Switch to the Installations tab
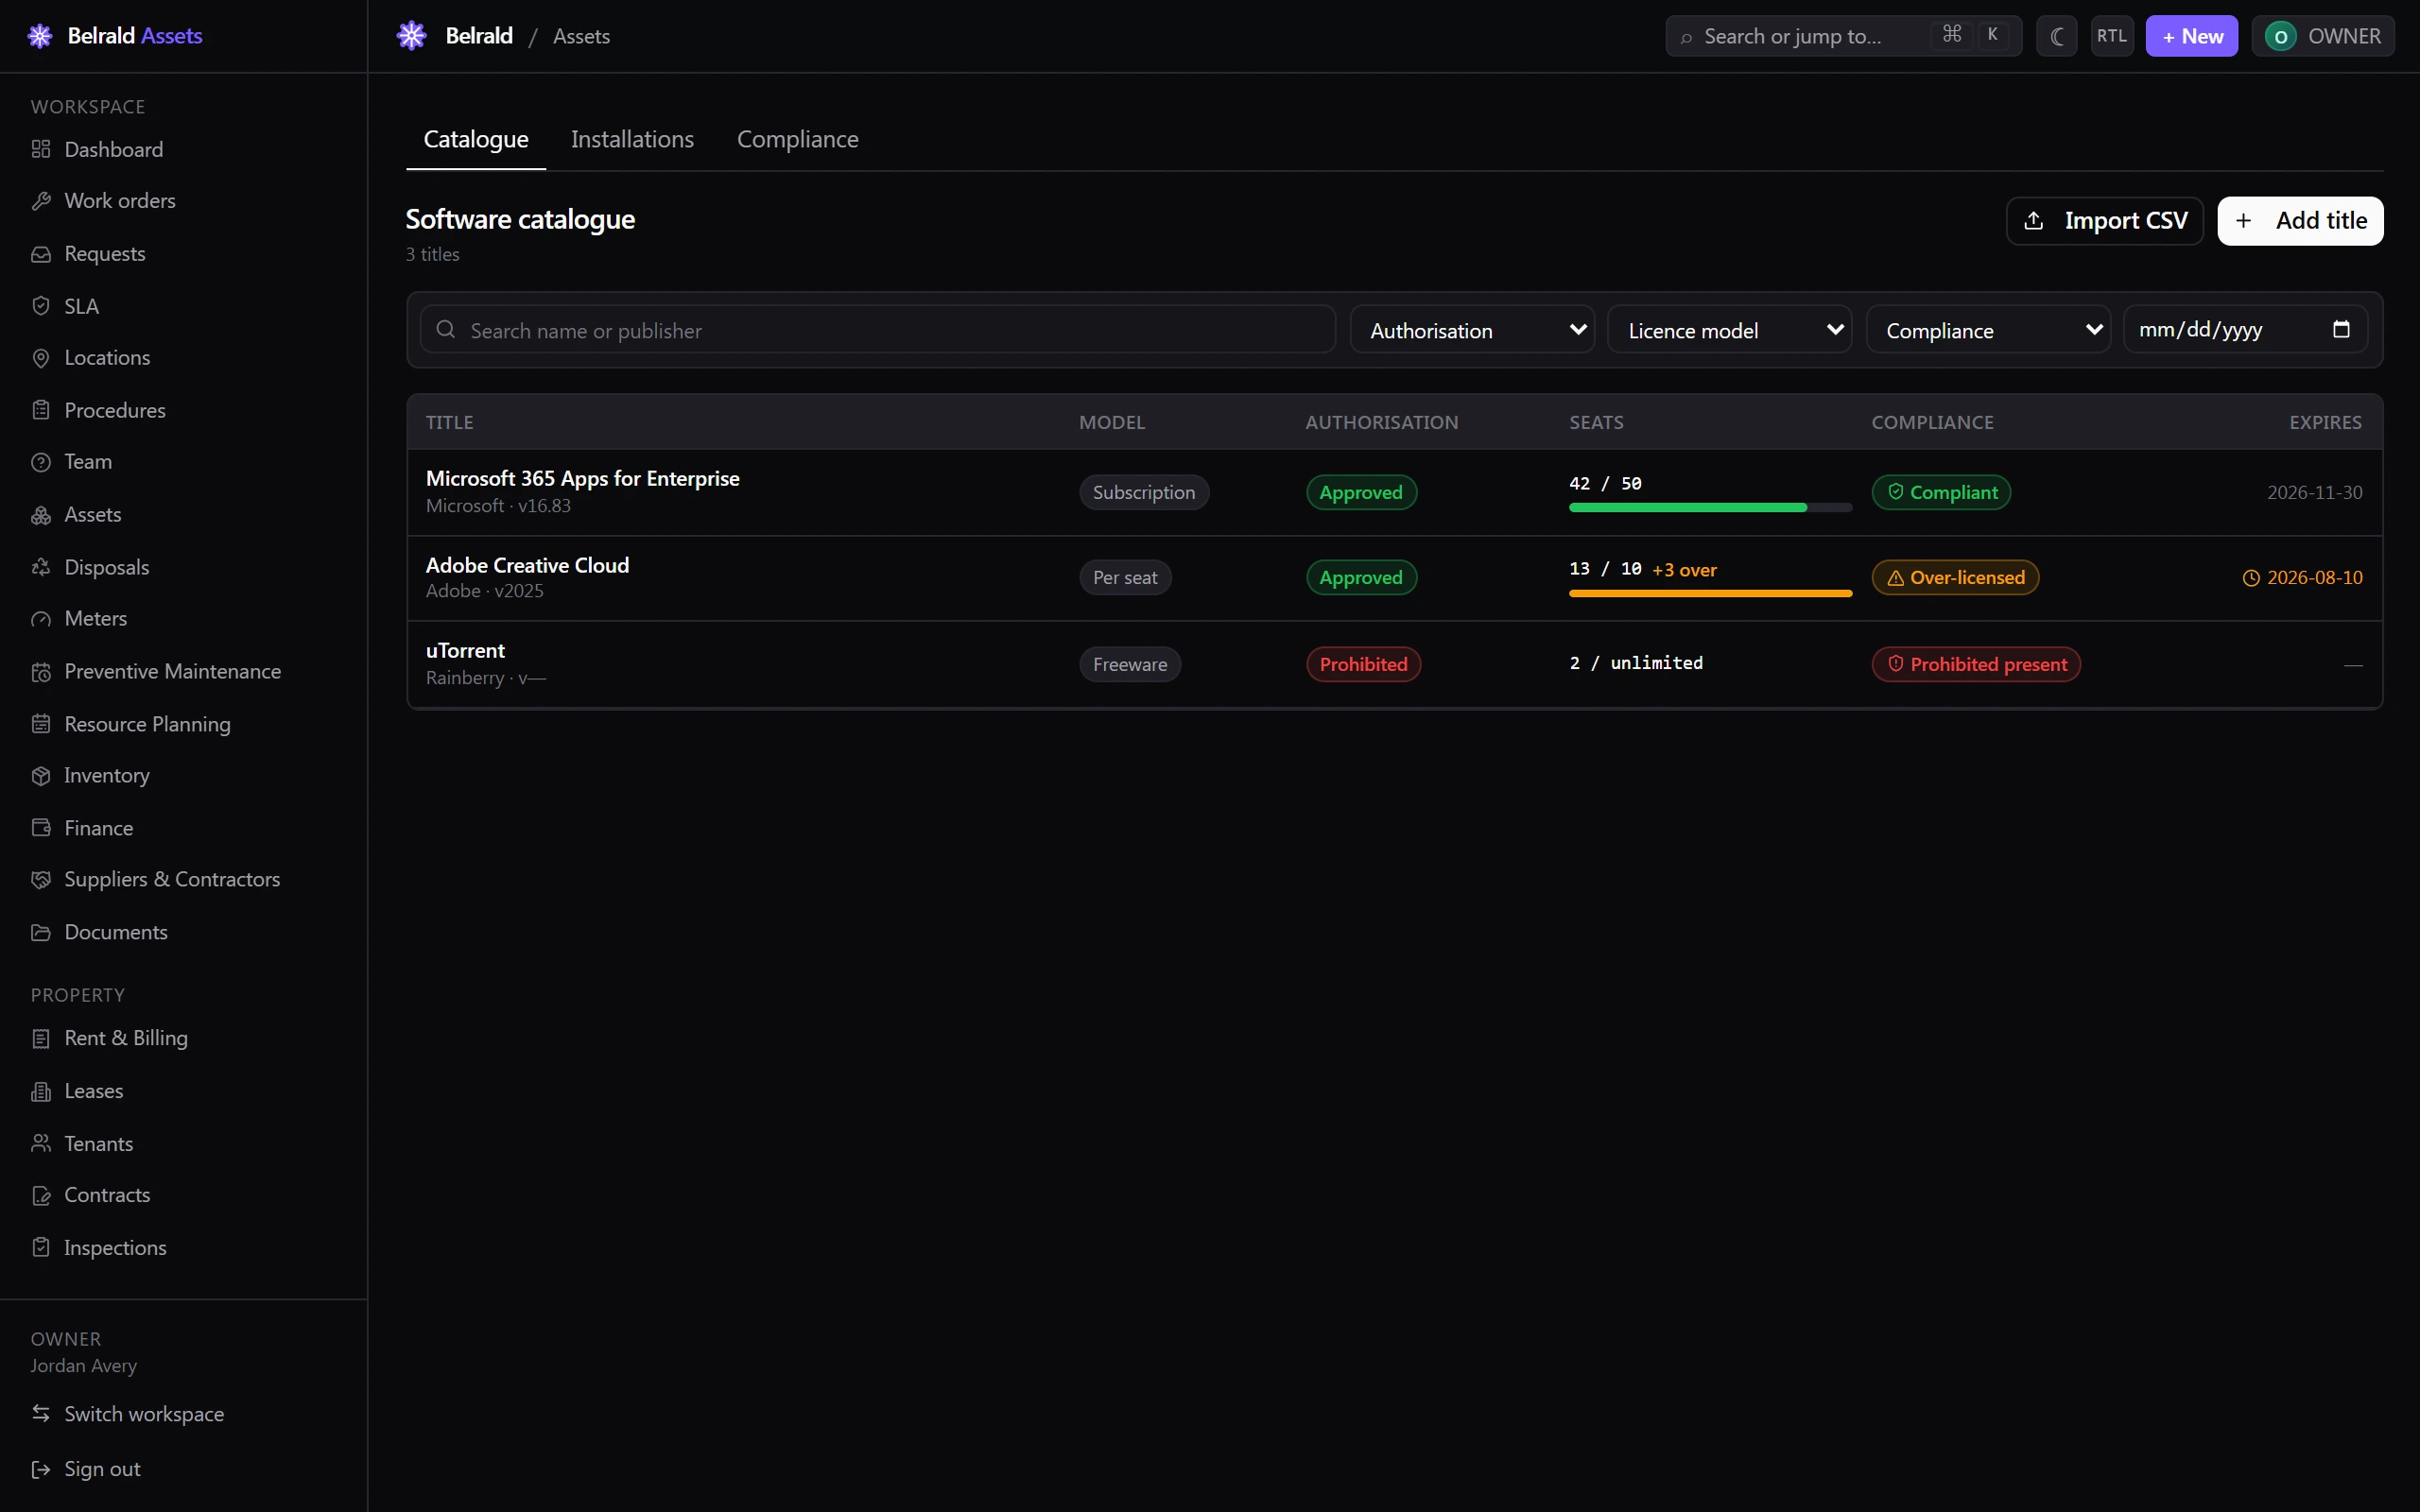The height and width of the screenshot is (1512, 2420). click(632, 139)
